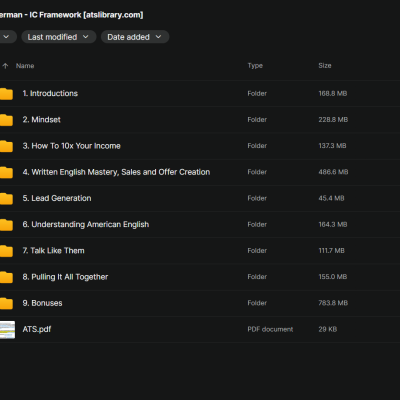Click the size value 29 KB
400x400 pixels.
point(328,329)
